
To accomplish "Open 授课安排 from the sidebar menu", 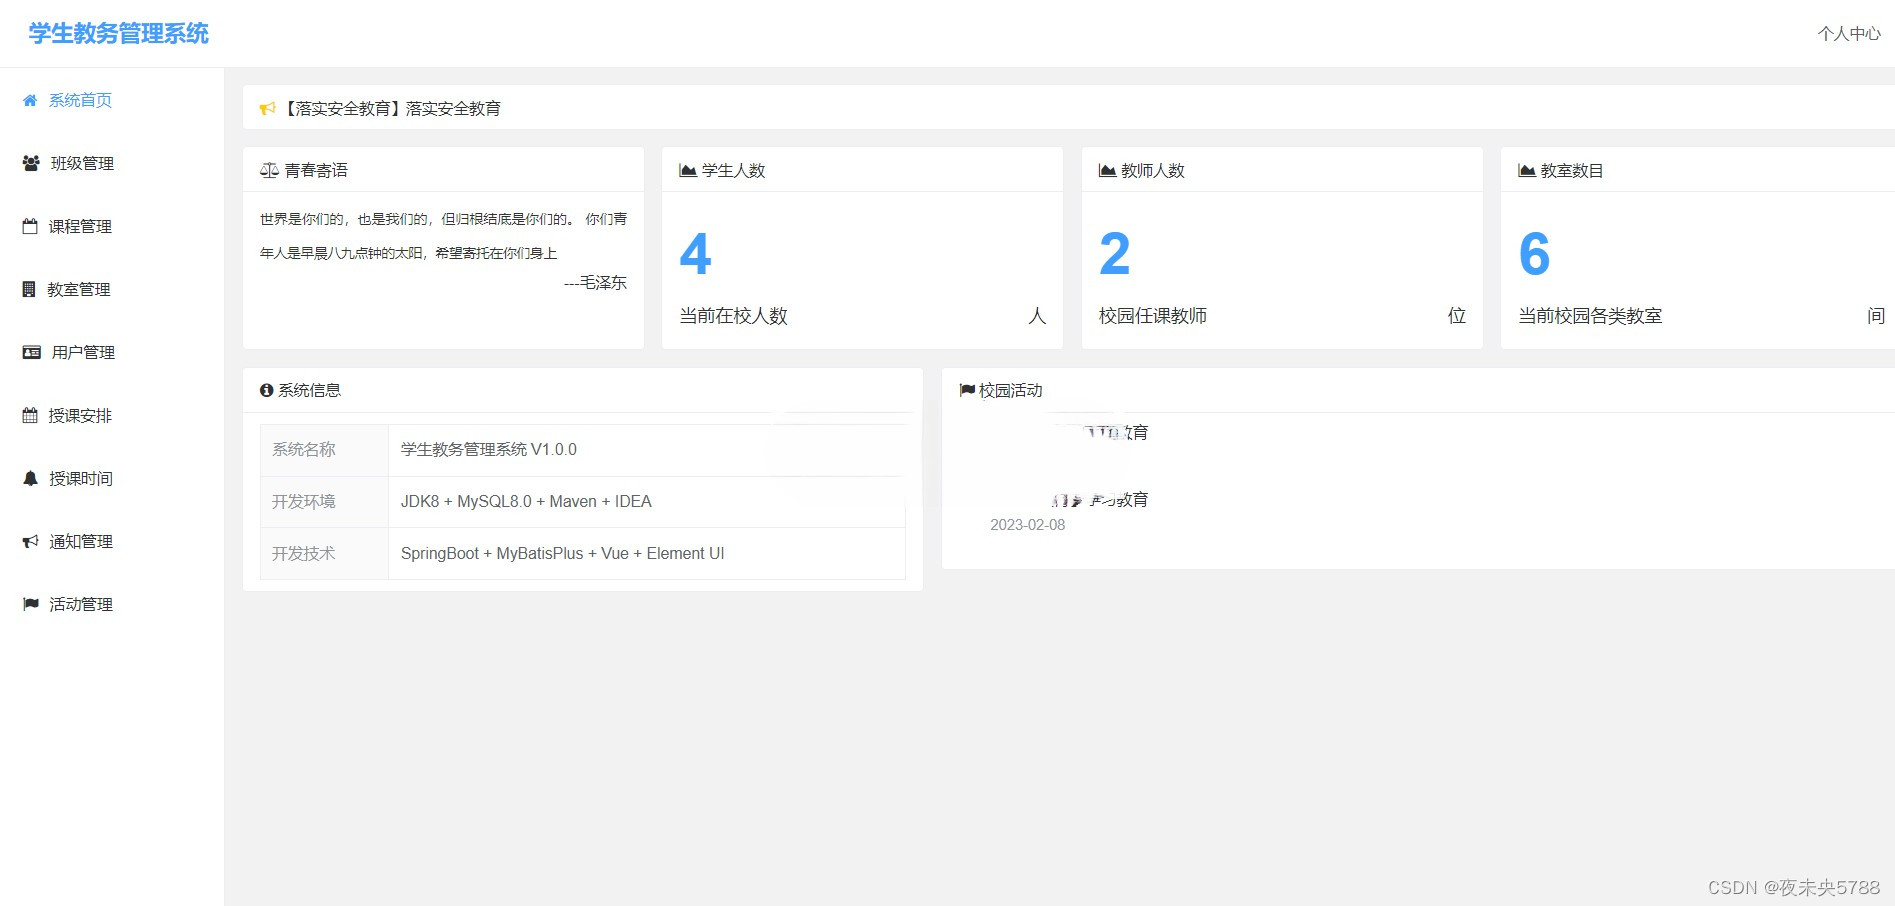I will click(x=80, y=415).
